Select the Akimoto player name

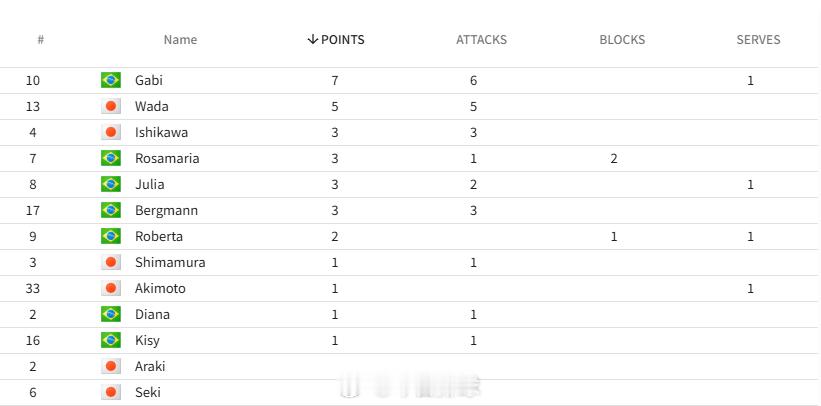160,288
